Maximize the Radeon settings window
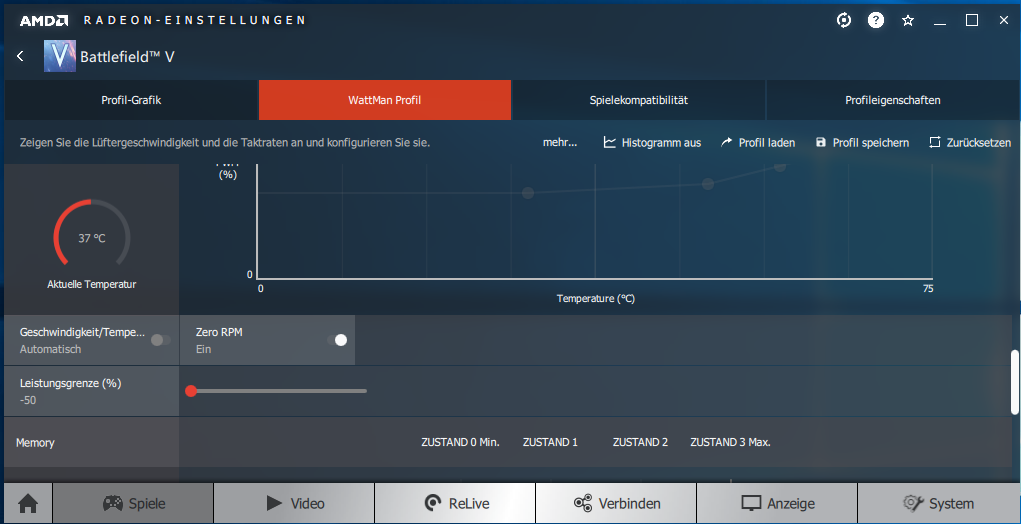 pos(972,21)
